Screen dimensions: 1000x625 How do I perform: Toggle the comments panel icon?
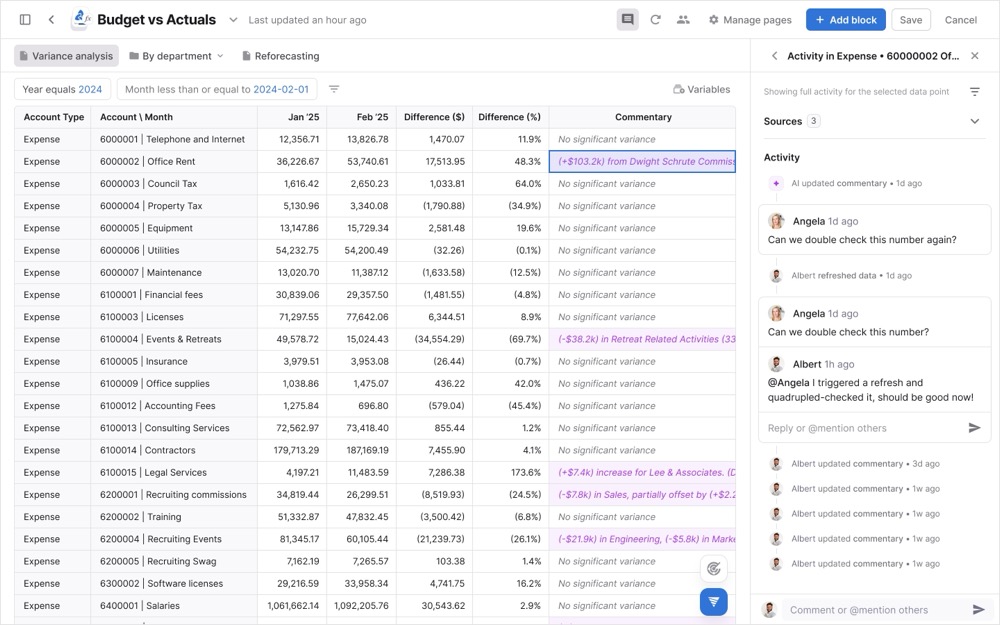(x=627, y=19)
